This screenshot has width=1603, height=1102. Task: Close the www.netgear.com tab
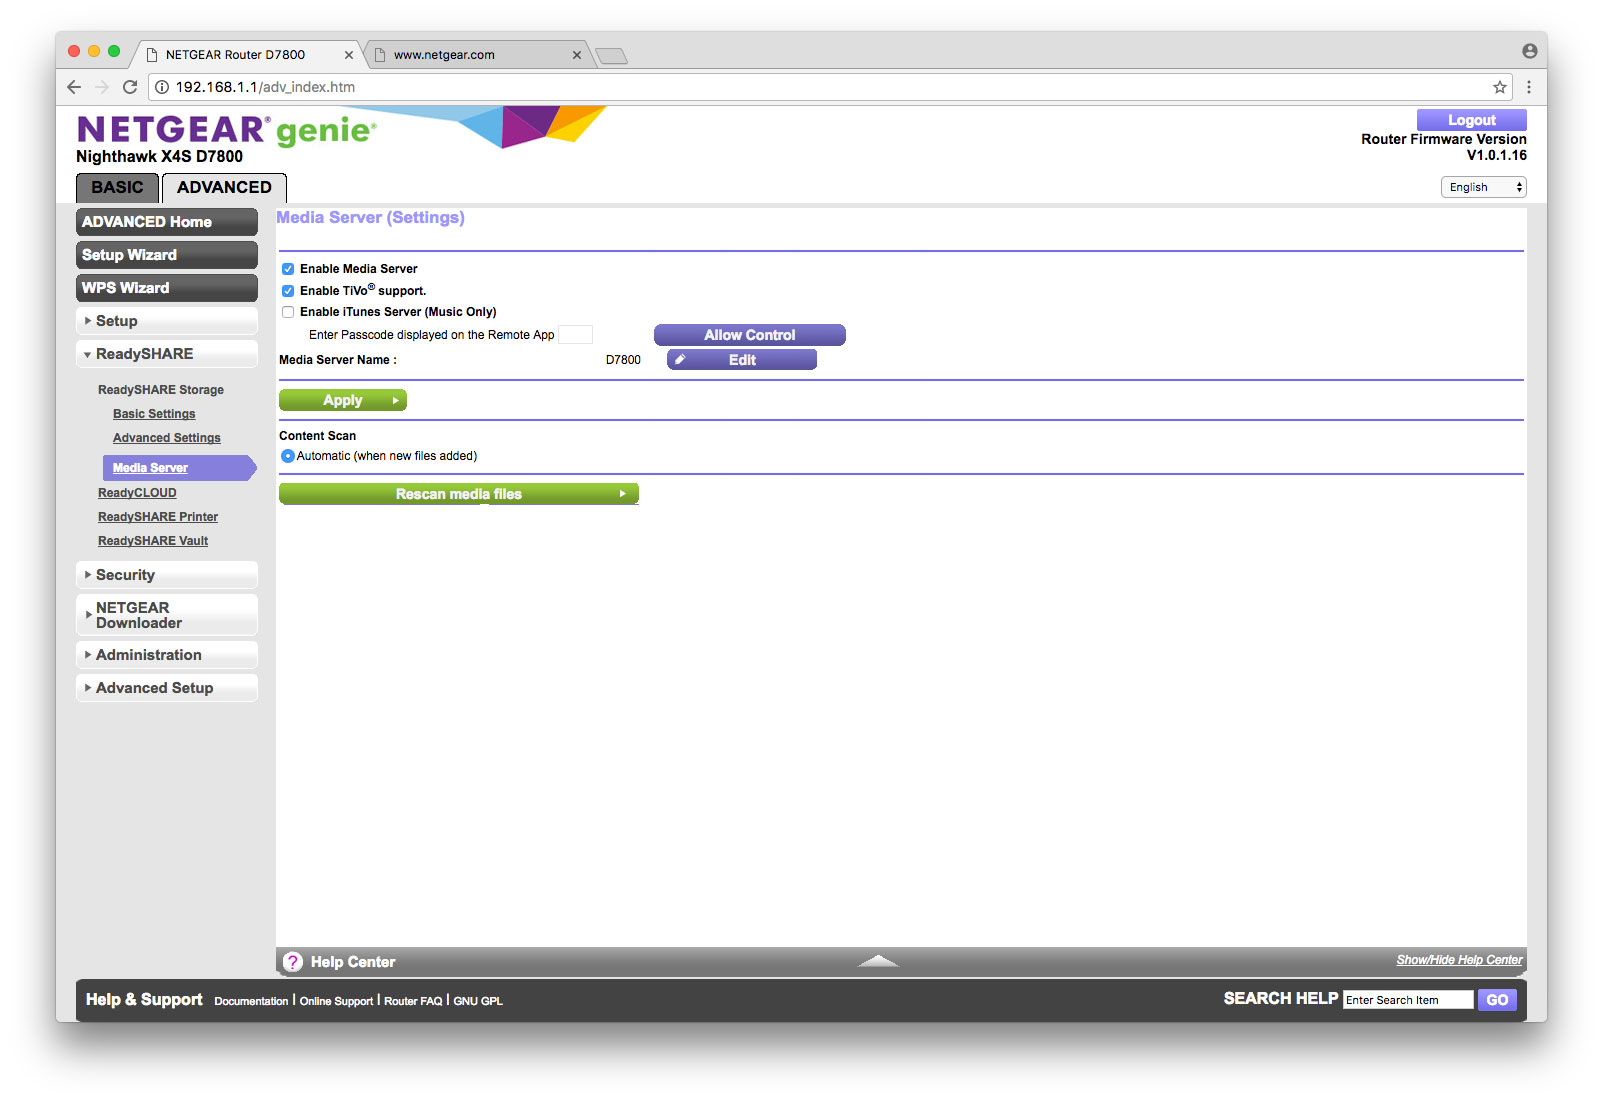pos(576,55)
